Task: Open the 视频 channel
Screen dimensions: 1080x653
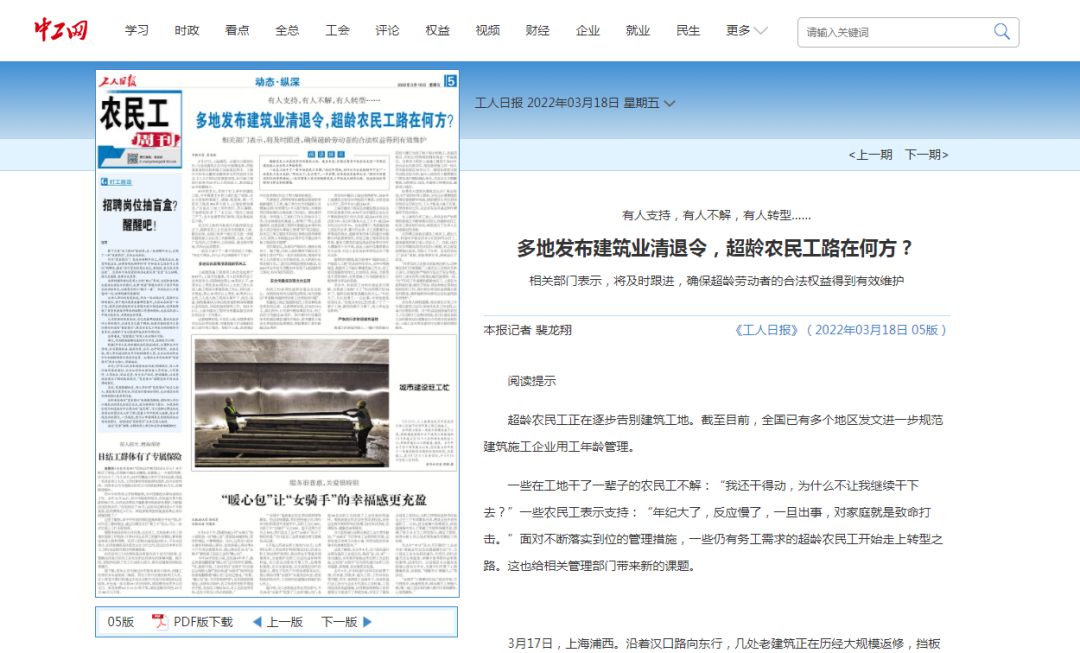Action: coord(487,30)
